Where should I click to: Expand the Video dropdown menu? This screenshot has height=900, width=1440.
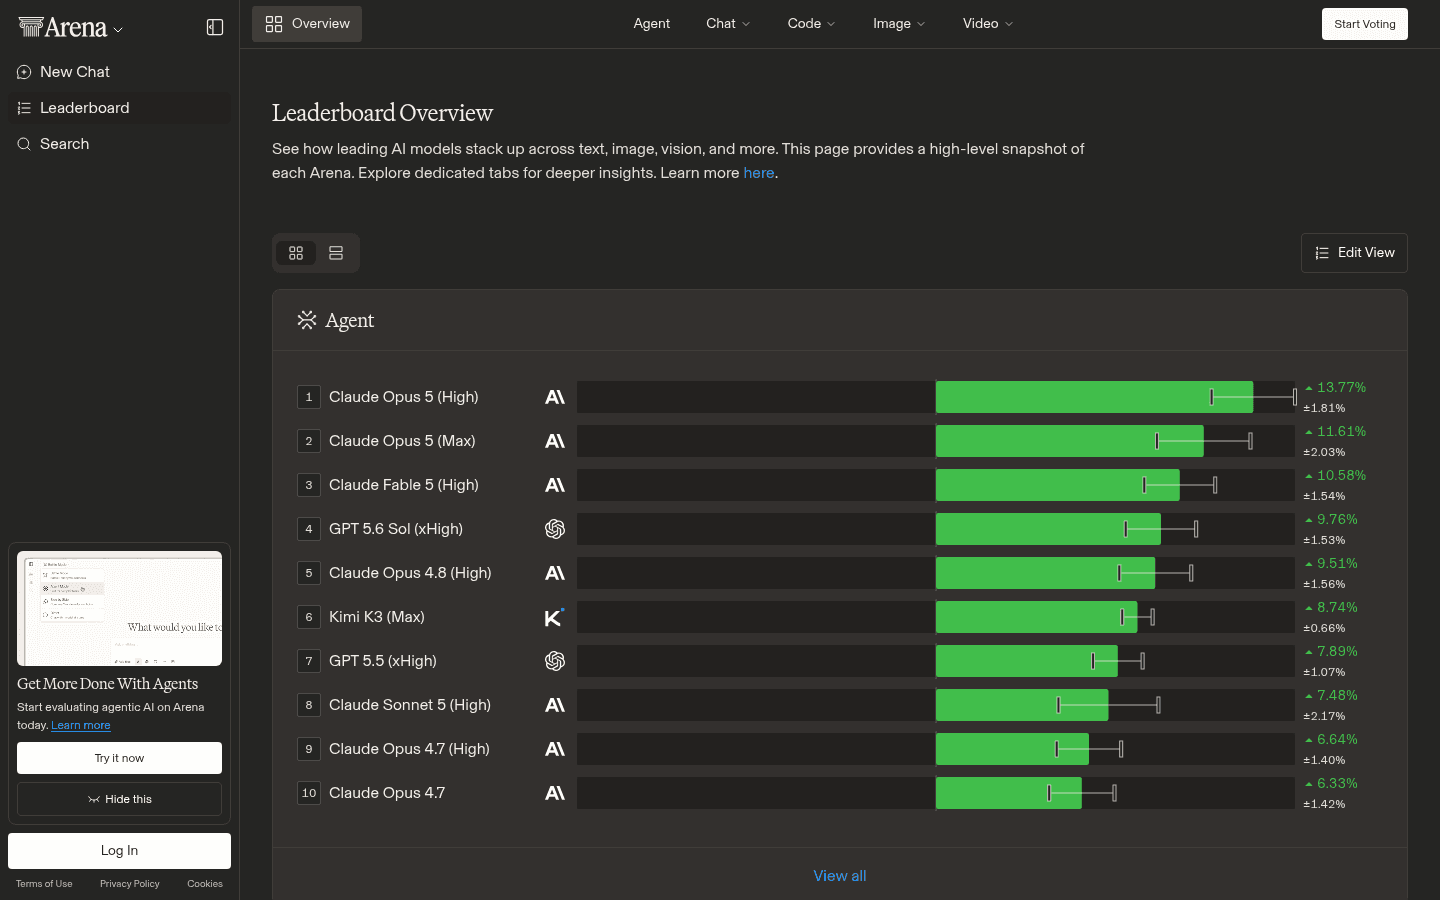pos(988,24)
